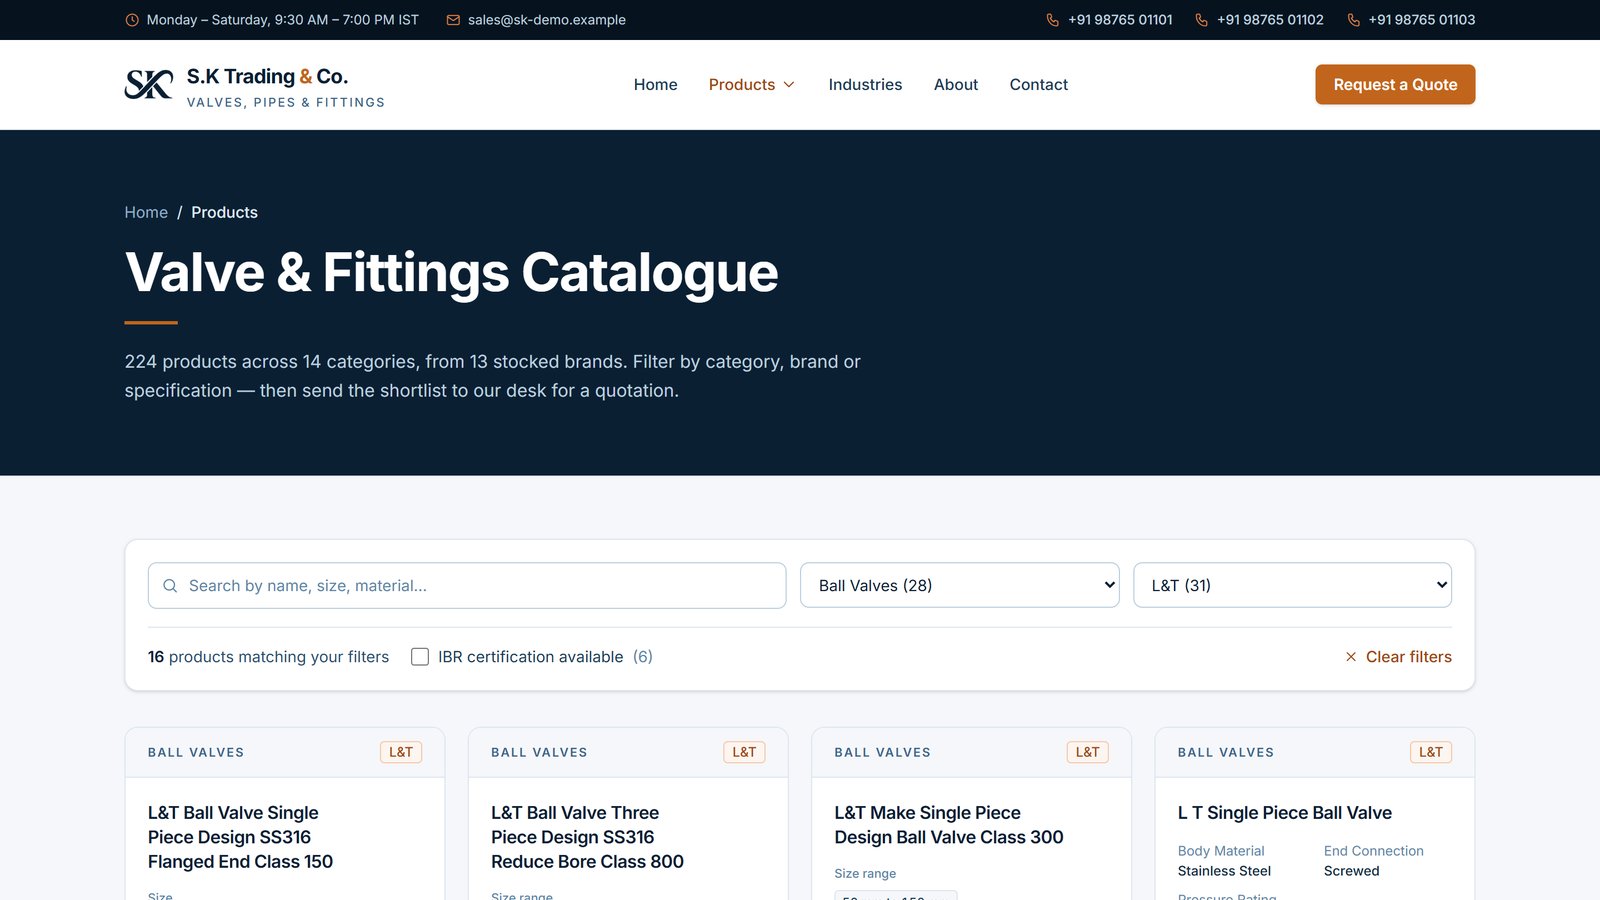Click the L&T badge on L T Single Piece card
Viewport: 1600px width, 900px height.
click(1431, 752)
